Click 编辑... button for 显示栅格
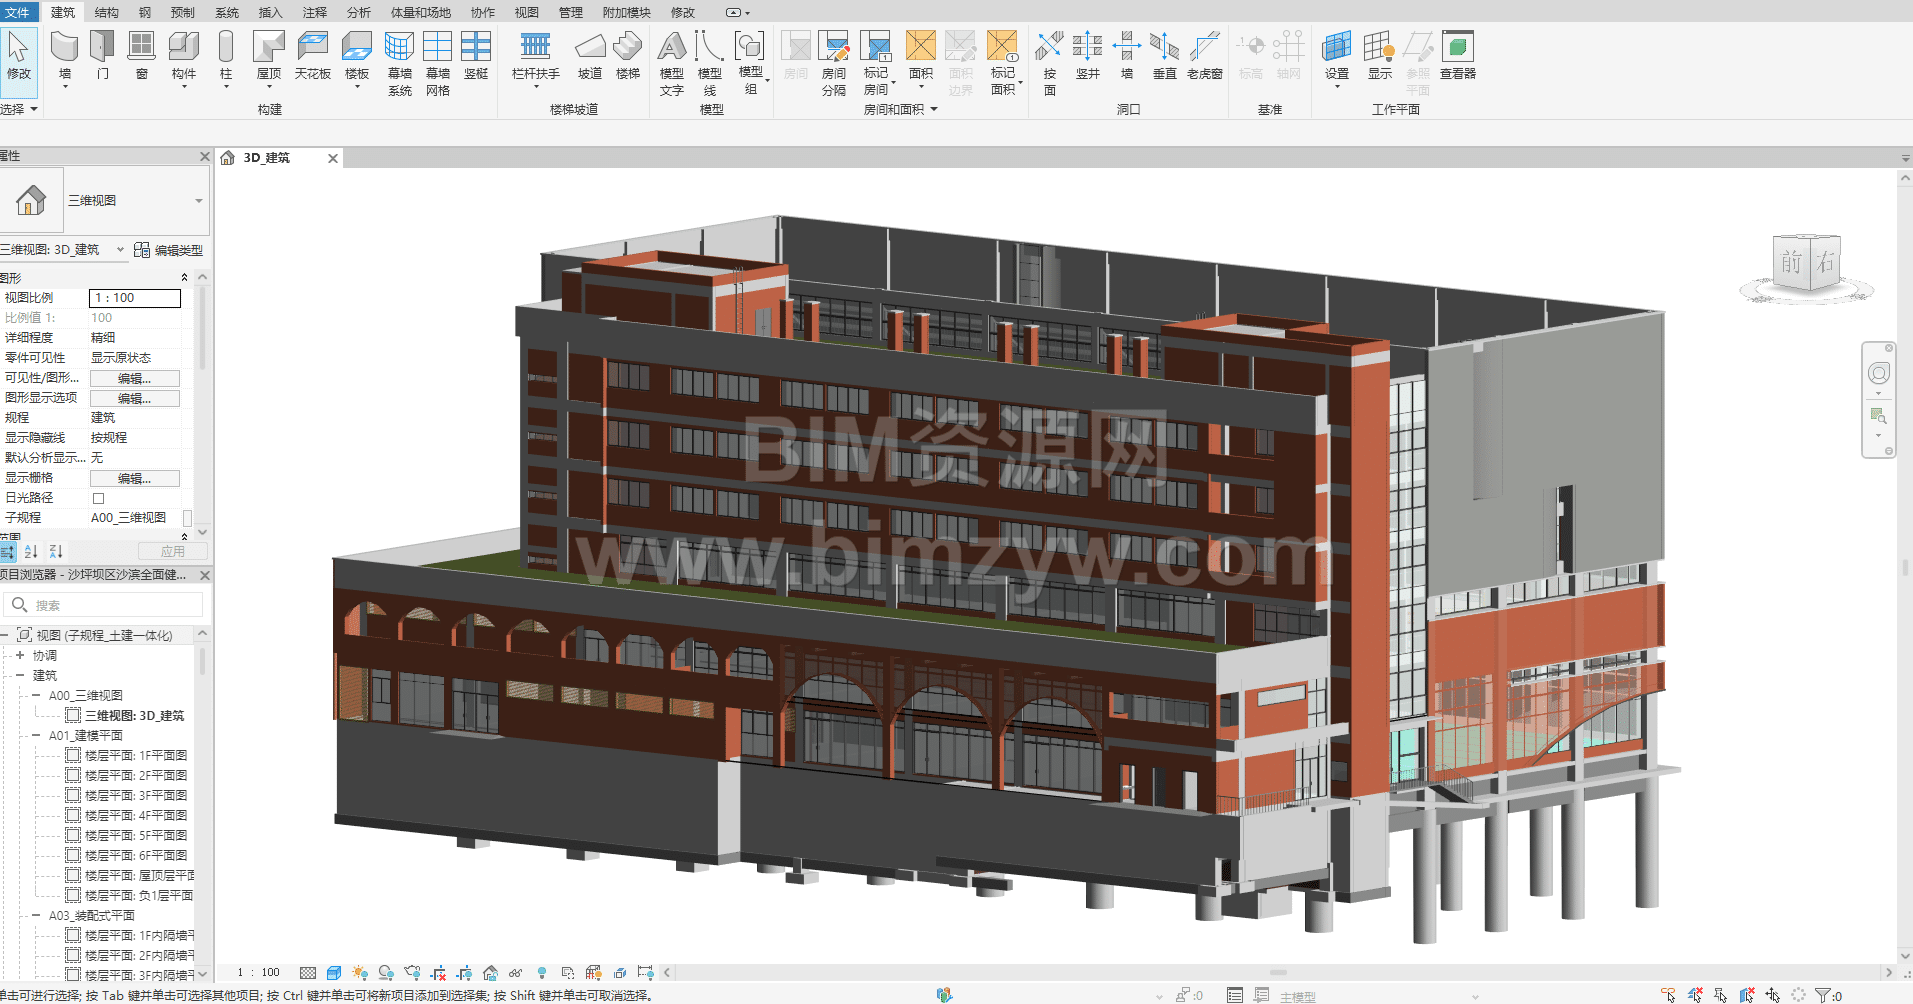Screen dimensions: 1913x1004 [x=135, y=478]
